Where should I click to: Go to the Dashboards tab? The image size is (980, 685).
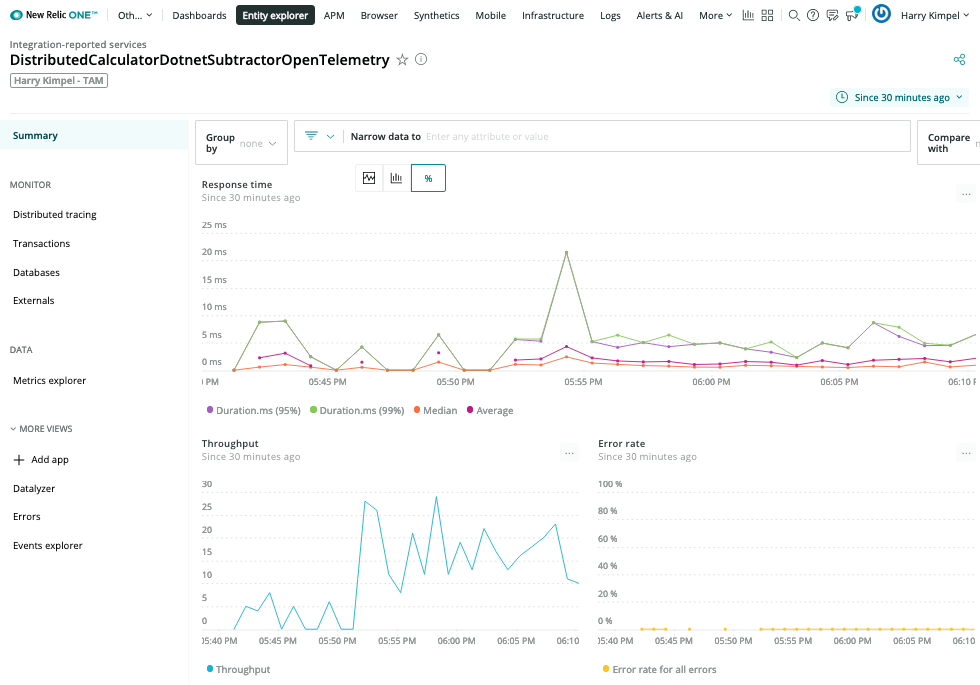click(199, 16)
